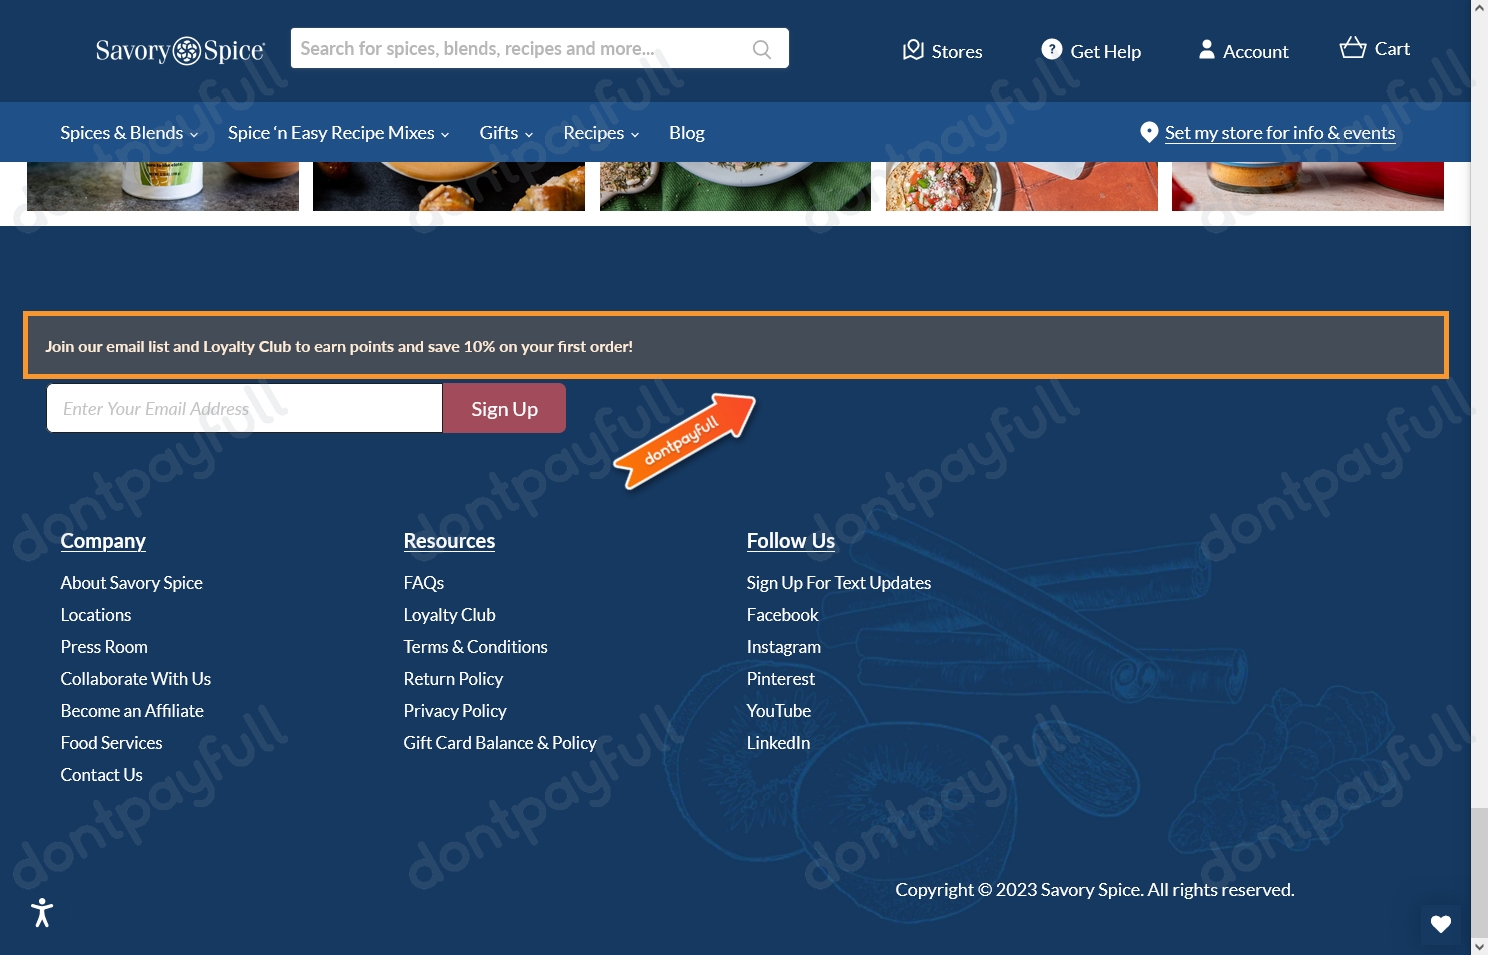Click the search magnifying glass icon
Image resolution: width=1488 pixels, height=955 pixels.
pos(761,48)
